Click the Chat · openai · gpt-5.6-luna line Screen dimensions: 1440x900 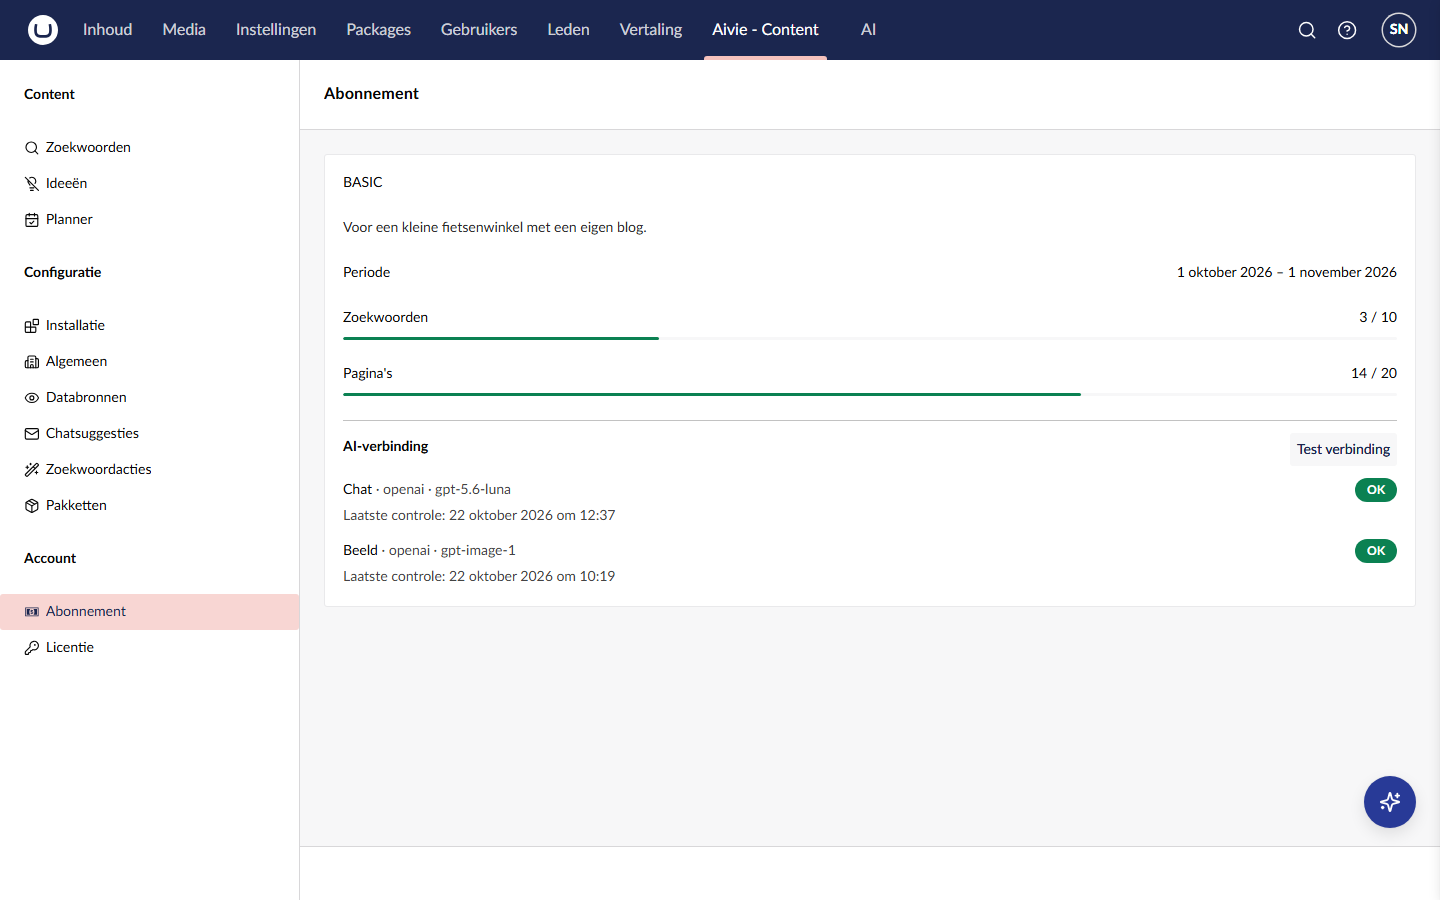(x=427, y=489)
